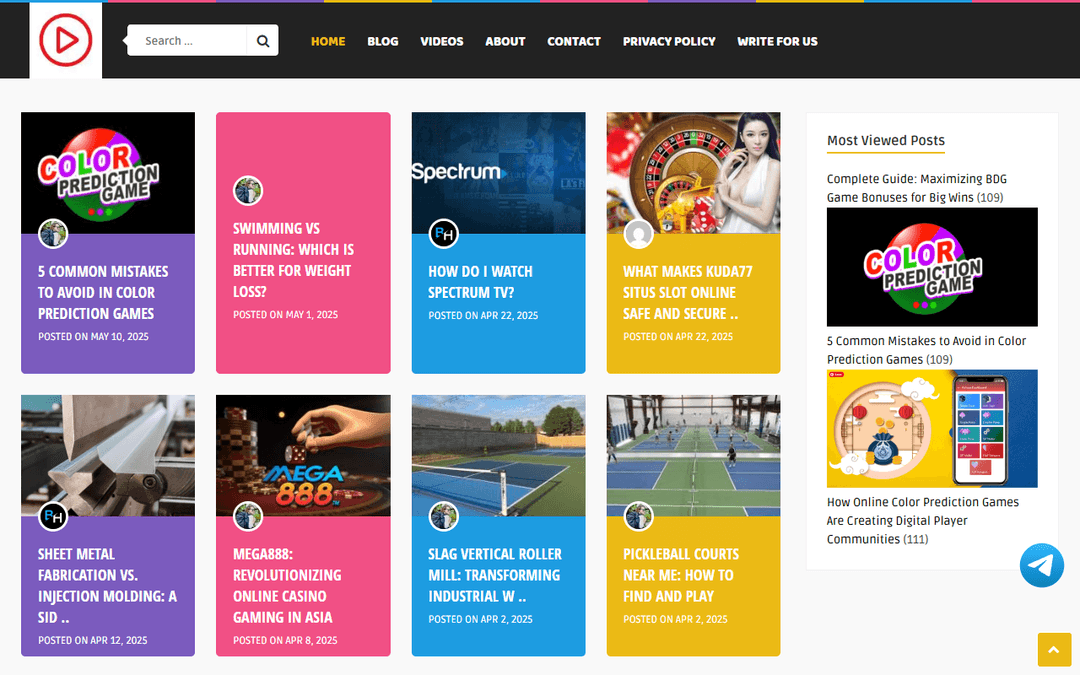The width and height of the screenshot is (1080, 675).
Task: Open the Write For Us menu item
Action: [x=777, y=41]
